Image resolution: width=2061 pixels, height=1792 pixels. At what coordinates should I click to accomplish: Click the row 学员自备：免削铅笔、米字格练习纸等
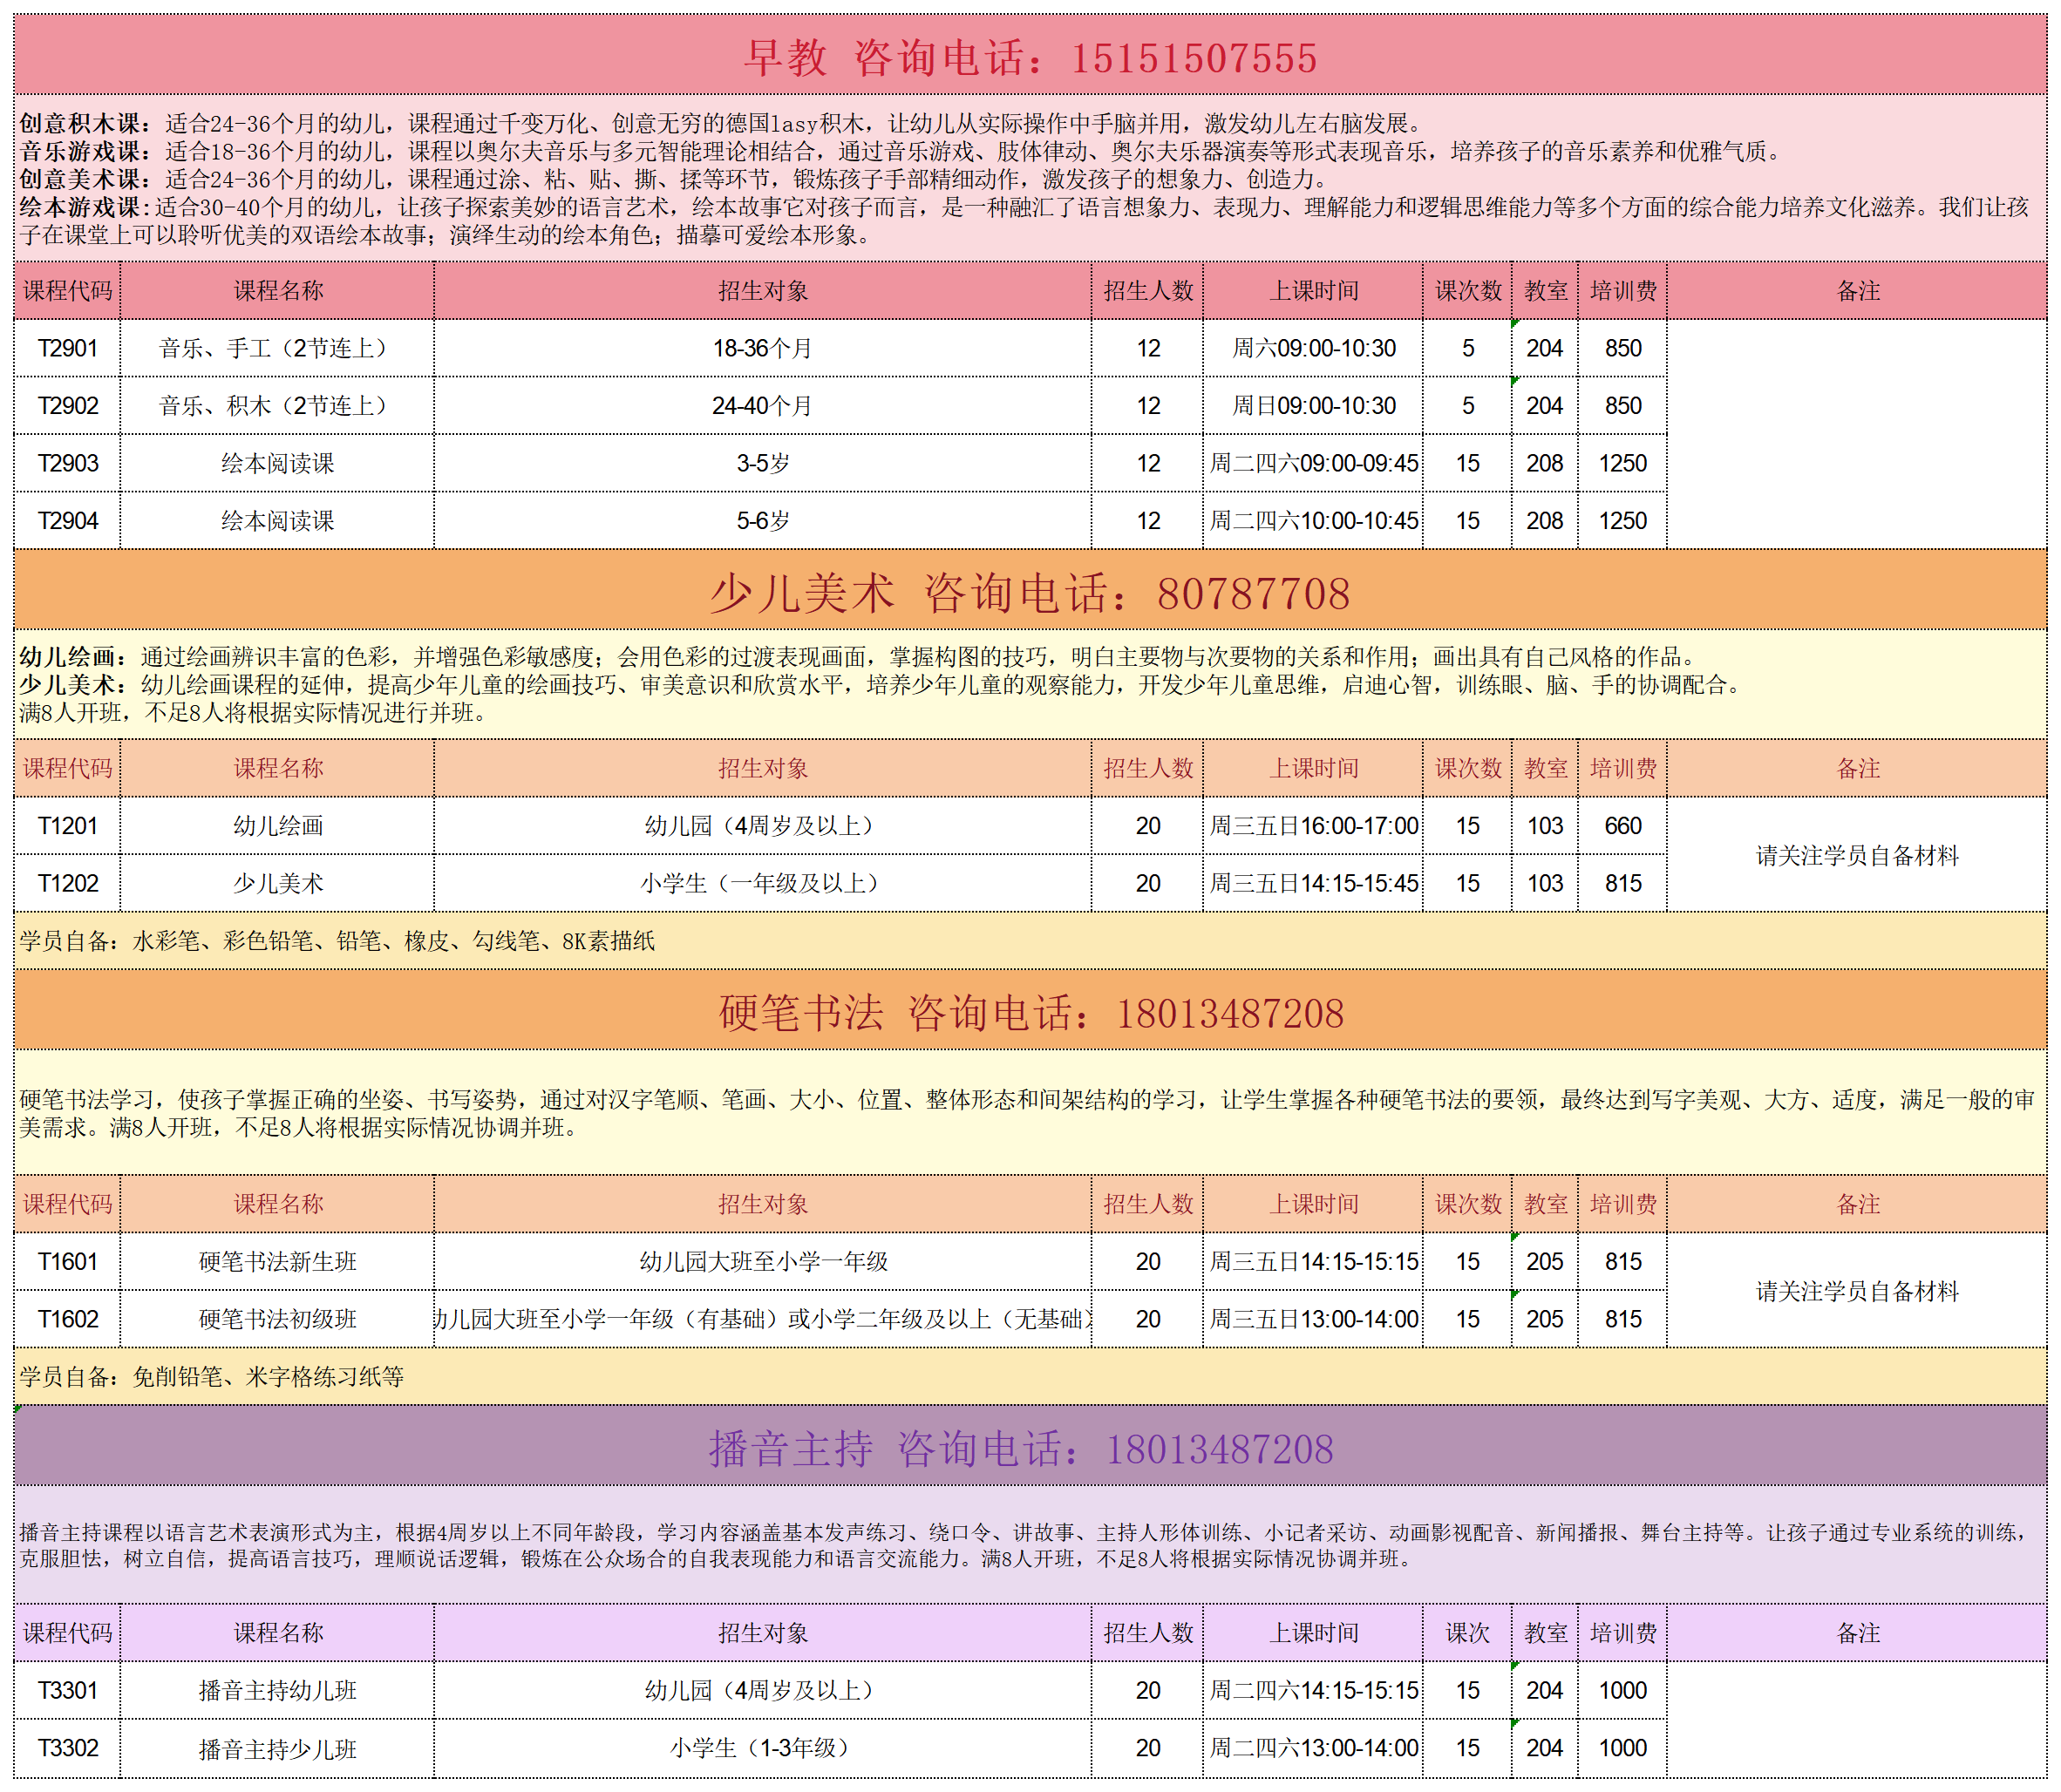point(1030,1376)
